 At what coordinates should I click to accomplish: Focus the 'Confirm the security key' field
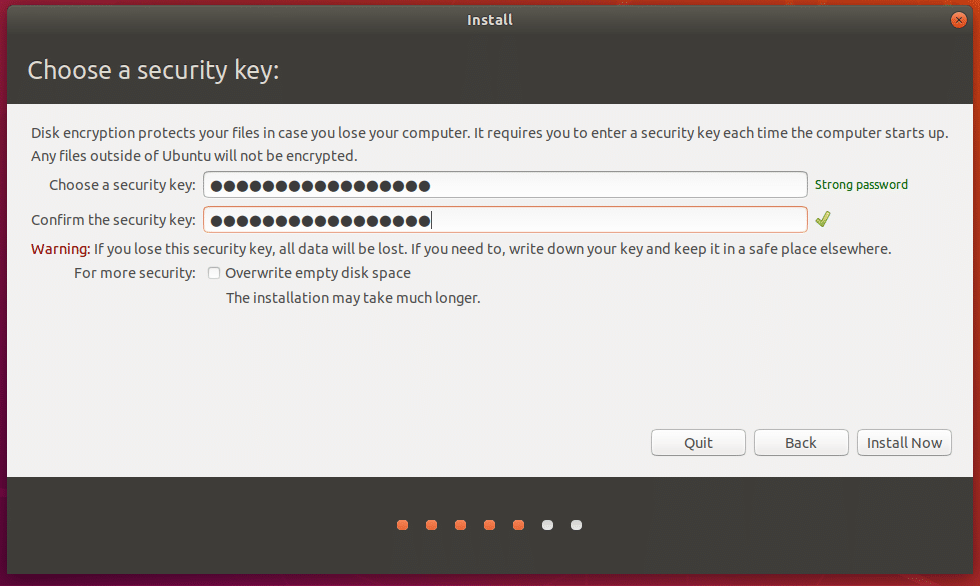(505, 220)
